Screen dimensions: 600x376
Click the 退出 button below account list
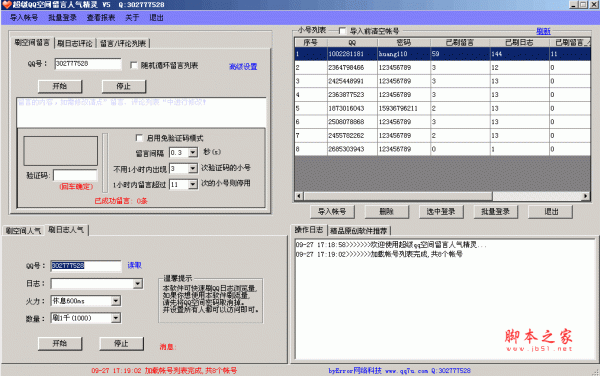point(551,212)
